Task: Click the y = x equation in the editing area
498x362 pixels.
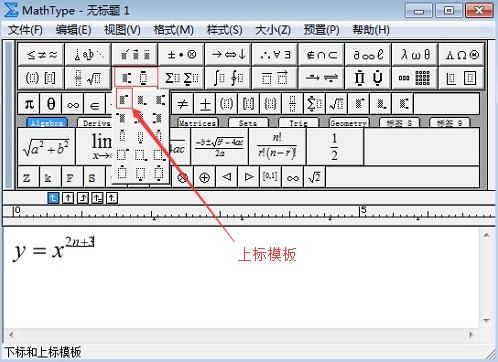Action: [x=54, y=249]
